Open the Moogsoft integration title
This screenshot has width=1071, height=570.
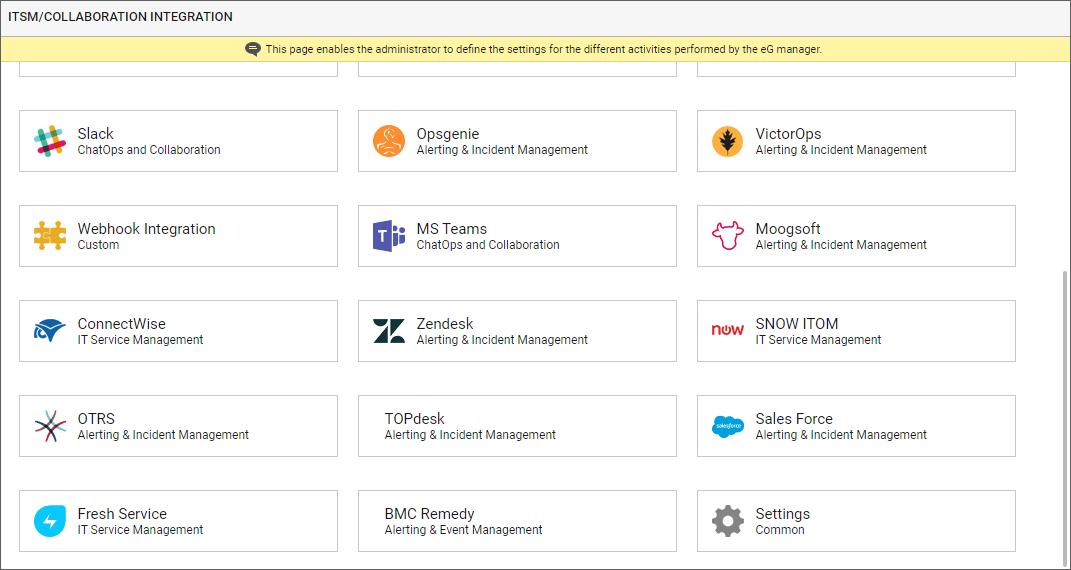pyautogui.click(x=788, y=229)
